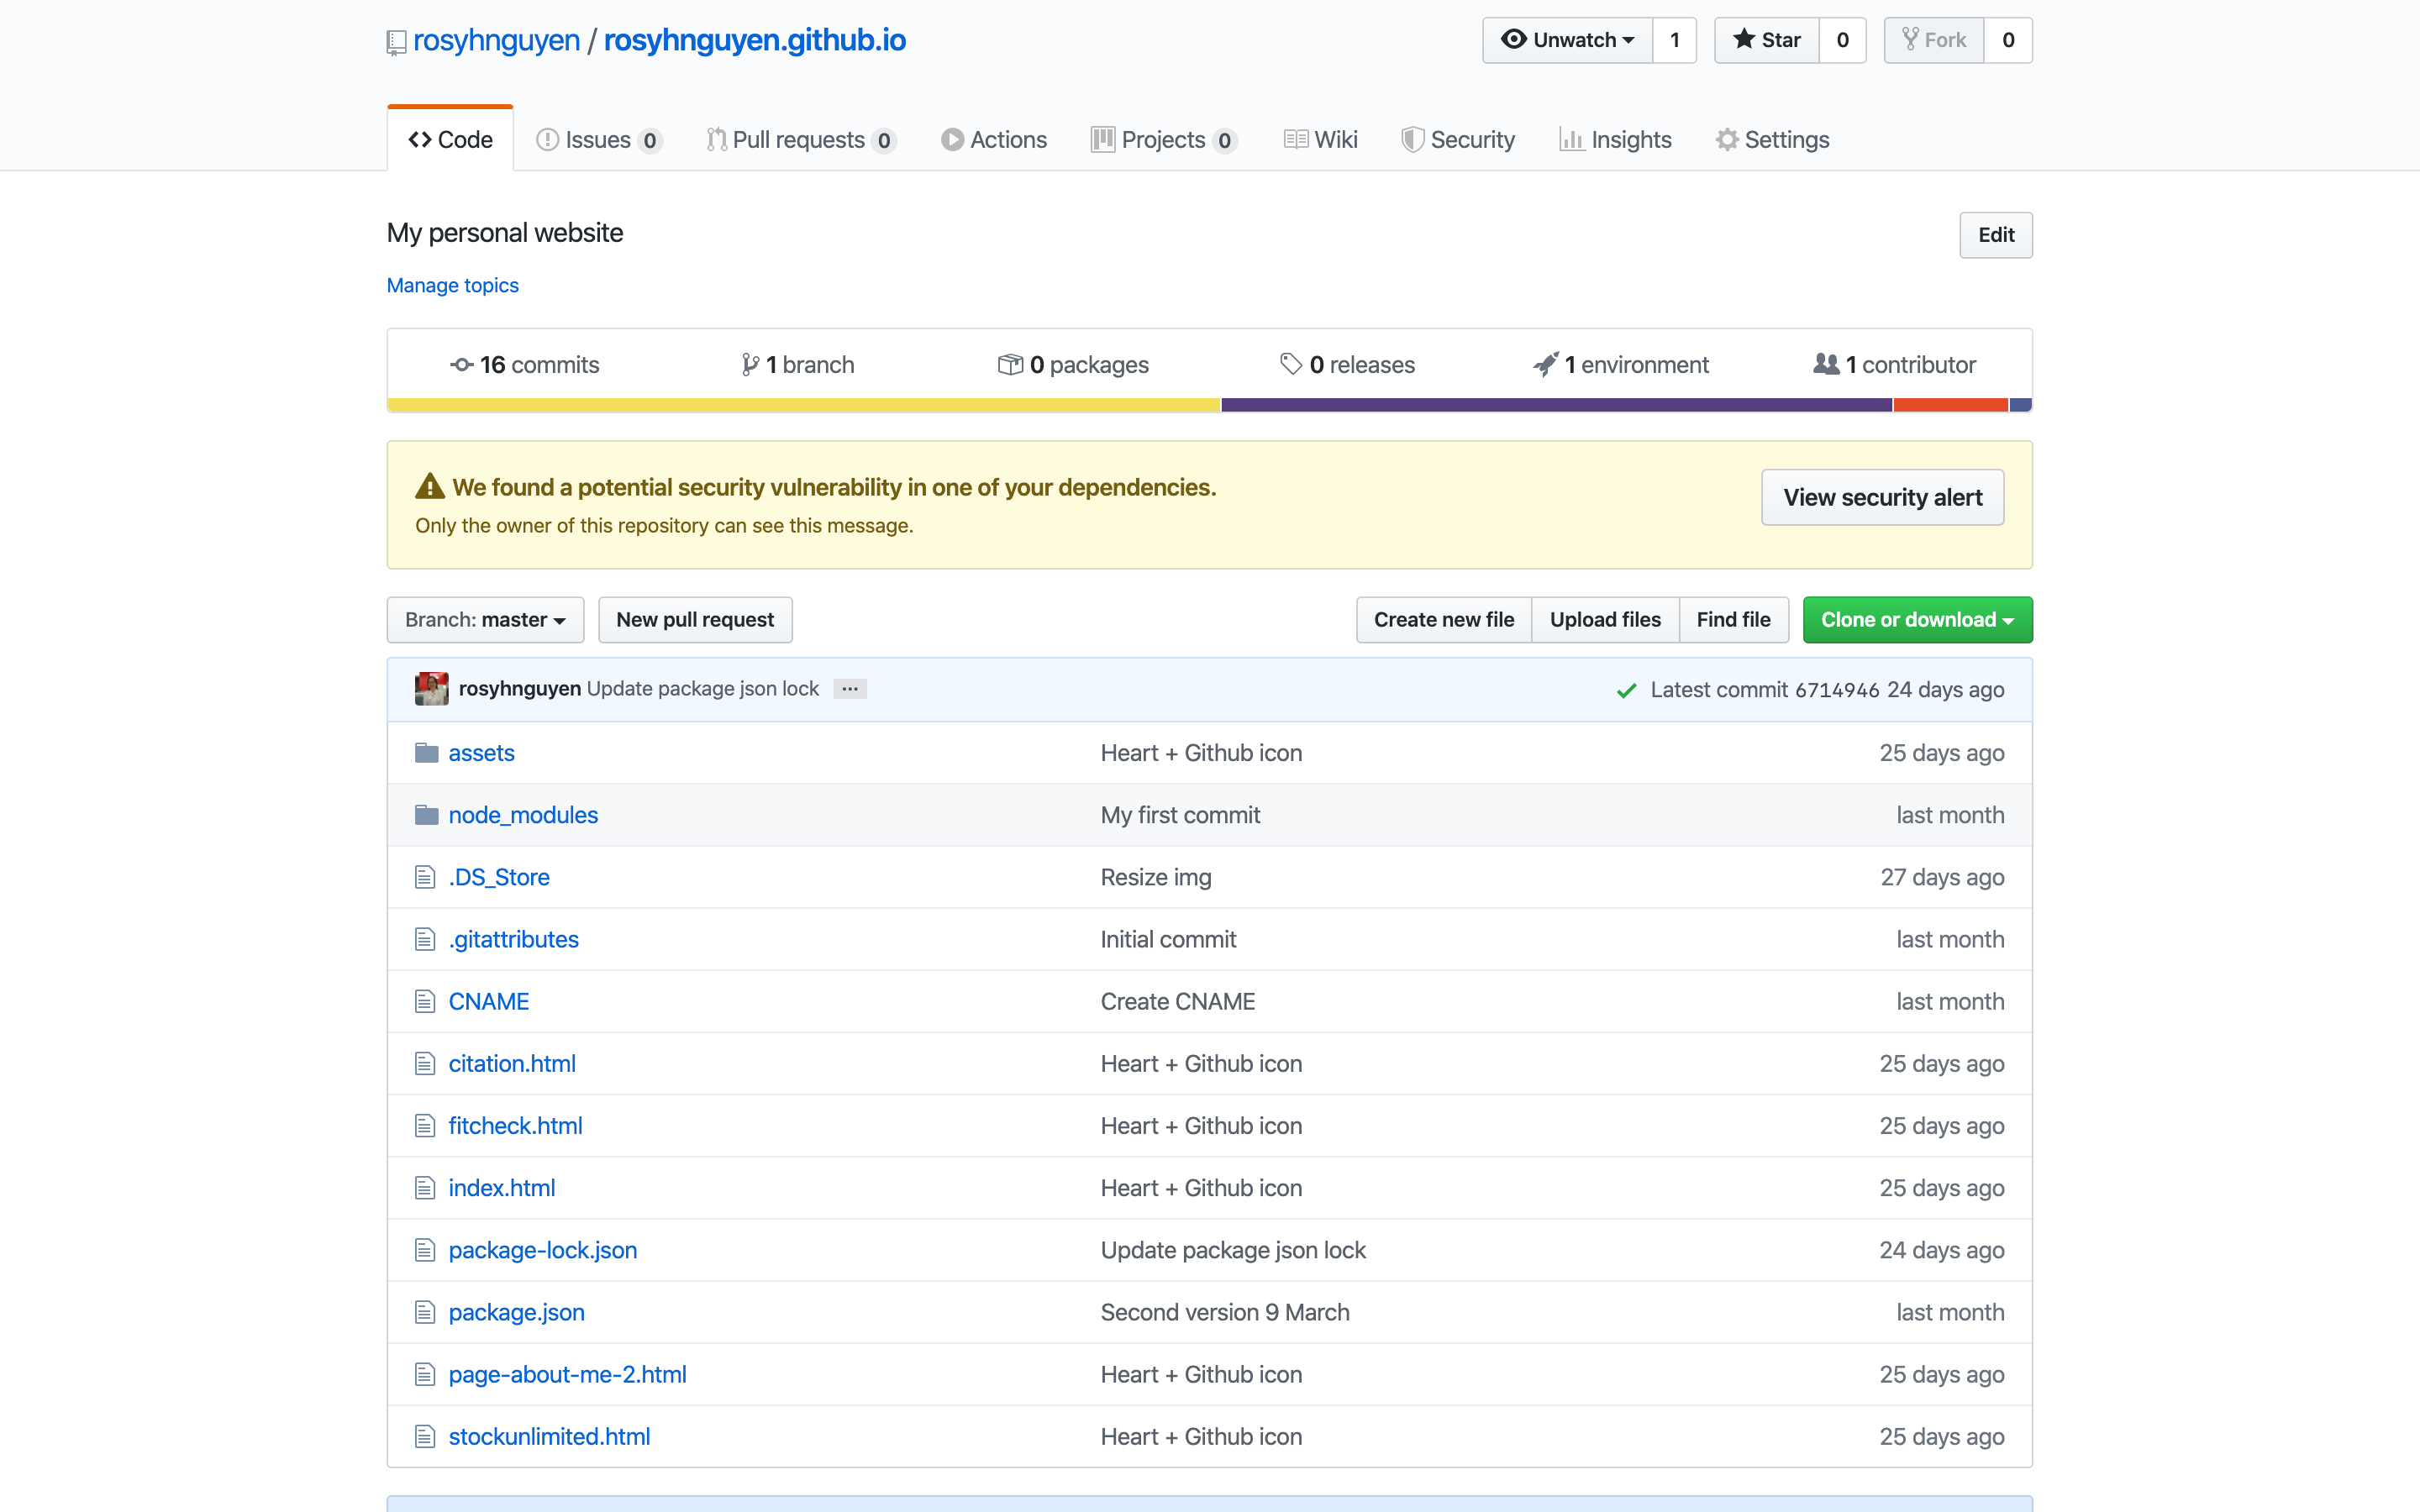Click the rosyhnguyen avatar image
Viewport: 2420px width, 1512px height.
pyautogui.click(x=431, y=689)
